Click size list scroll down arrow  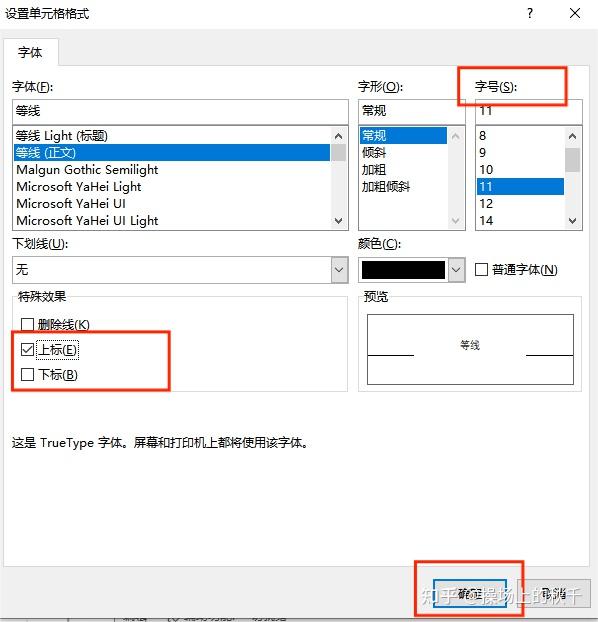(572, 221)
